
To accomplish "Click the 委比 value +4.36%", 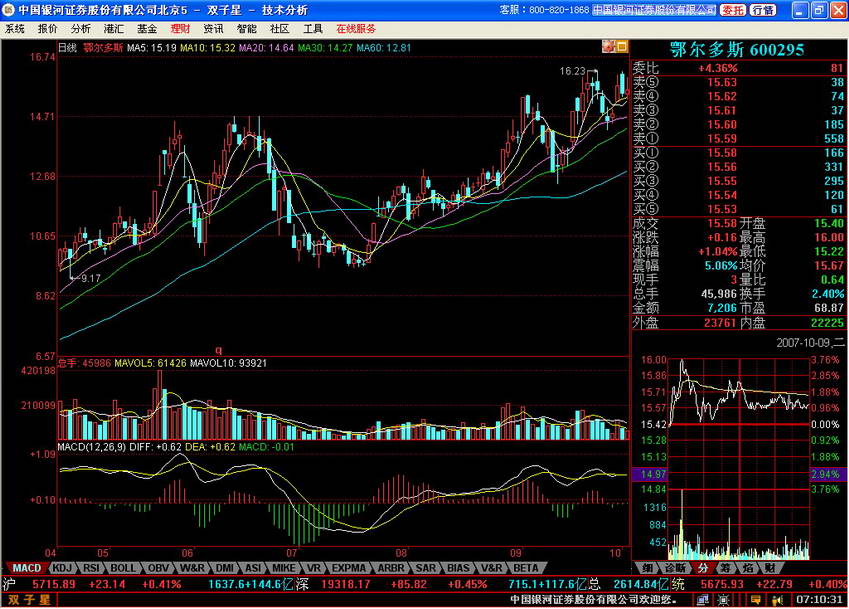I will coord(717,68).
